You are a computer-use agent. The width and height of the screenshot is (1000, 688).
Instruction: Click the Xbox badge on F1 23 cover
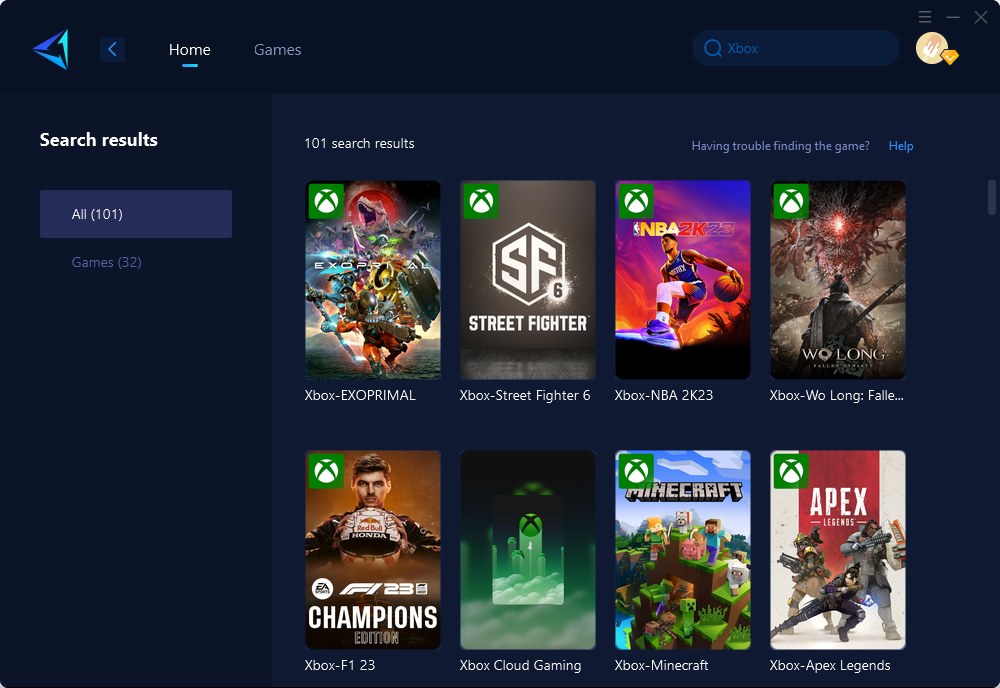pyautogui.click(x=327, y=471)
